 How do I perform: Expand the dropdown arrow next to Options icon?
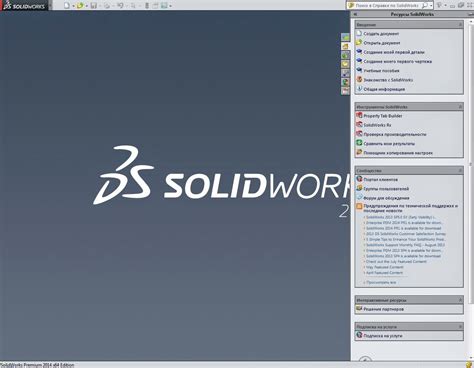tap(170, 6)
